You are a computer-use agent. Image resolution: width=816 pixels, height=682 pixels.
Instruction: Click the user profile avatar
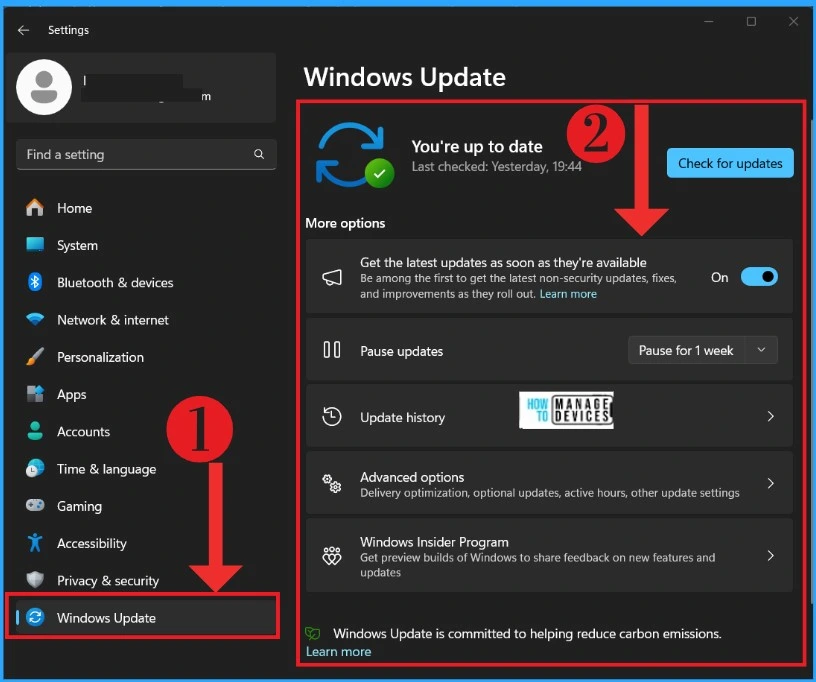pyautogui.click(x=44, y=87)
